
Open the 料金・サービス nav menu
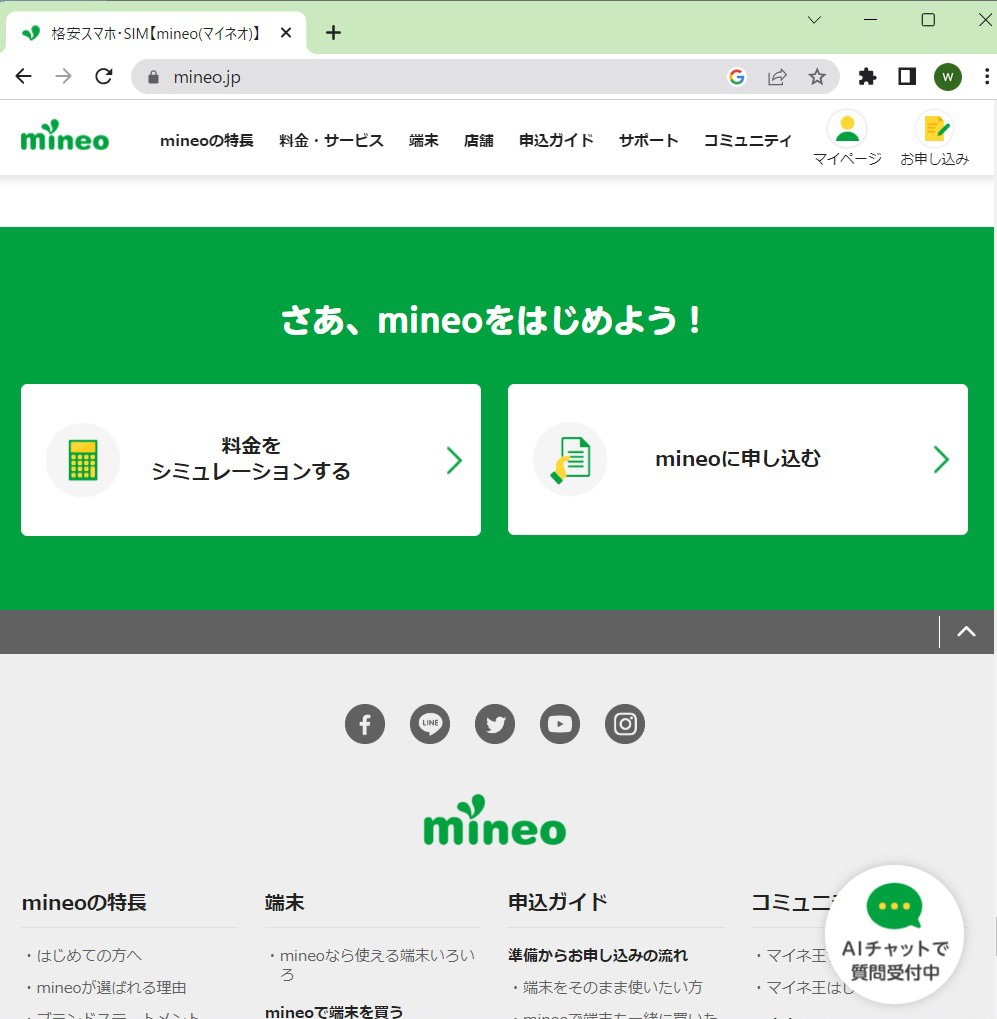[331, 140]
